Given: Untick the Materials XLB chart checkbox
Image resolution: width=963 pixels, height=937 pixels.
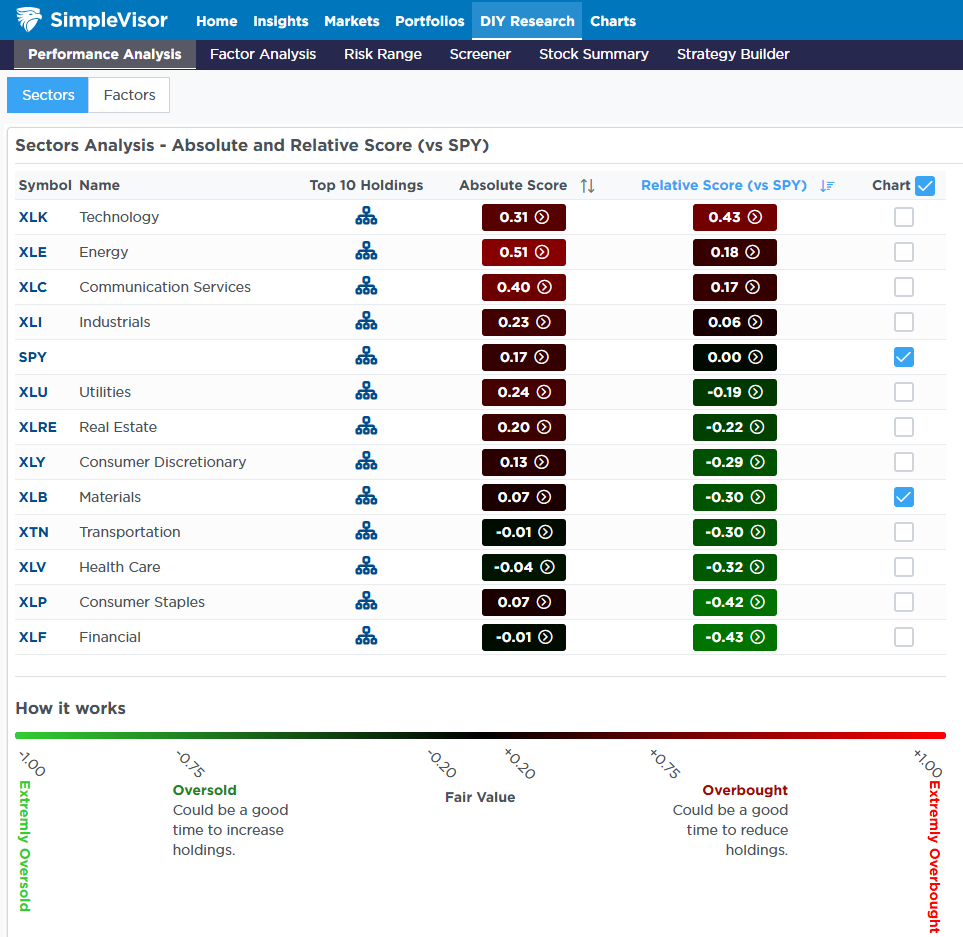Looking at the screenshot, I should [903, 497].
